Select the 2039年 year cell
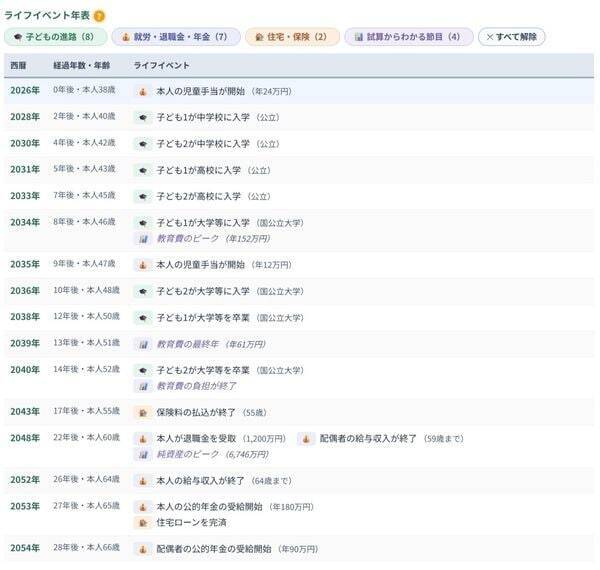Viewport: 600px width, 570px height. click(x=25, y=343)
